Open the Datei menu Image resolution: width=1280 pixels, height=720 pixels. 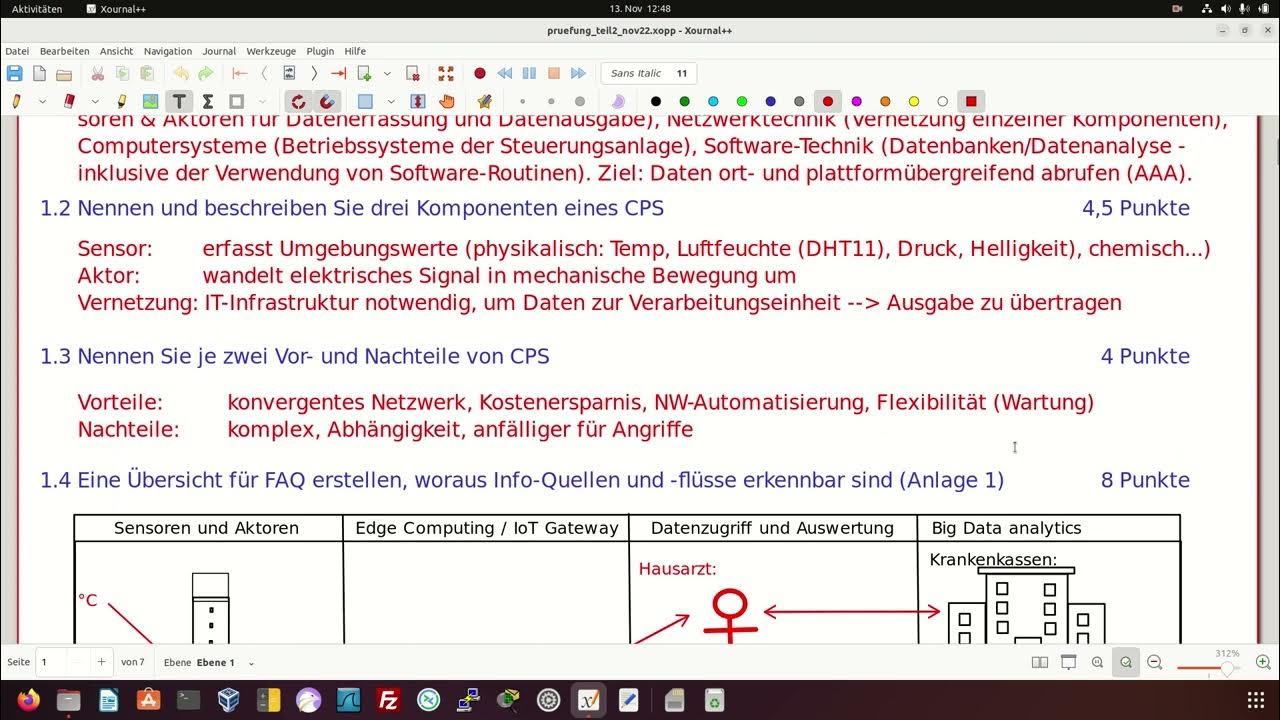click(17, 51)
